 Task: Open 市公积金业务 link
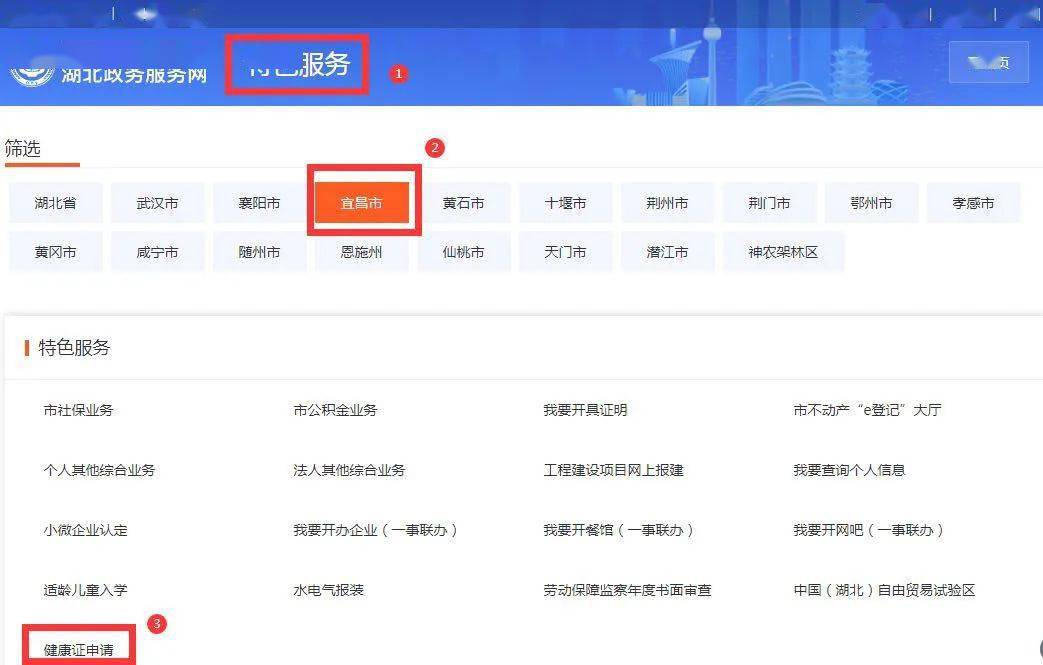[x=335, y=410]
